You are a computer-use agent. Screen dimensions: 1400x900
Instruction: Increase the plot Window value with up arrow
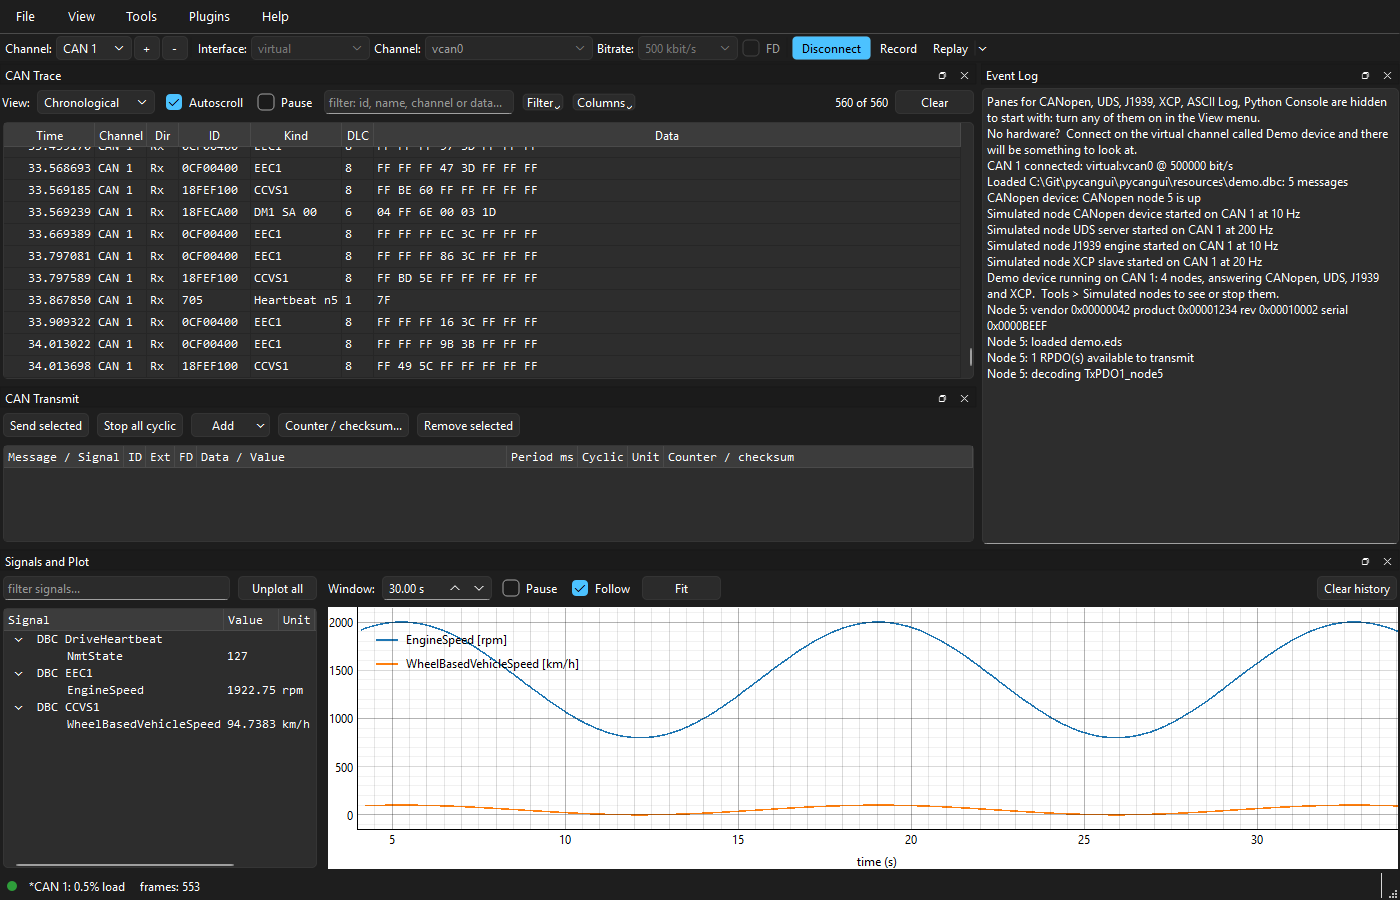pyautogui.click(x=455, y=589)
